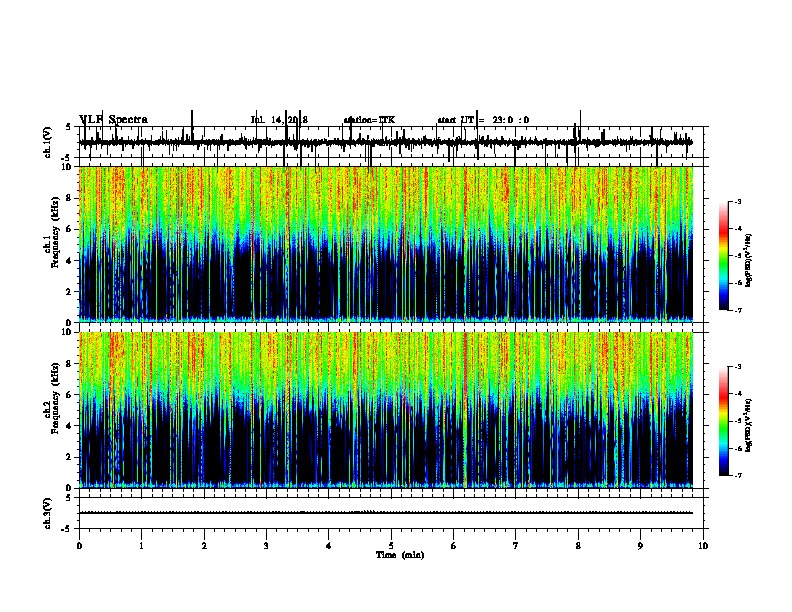Click the "-3" tick on ch.1 color bar

pos(737,202)
